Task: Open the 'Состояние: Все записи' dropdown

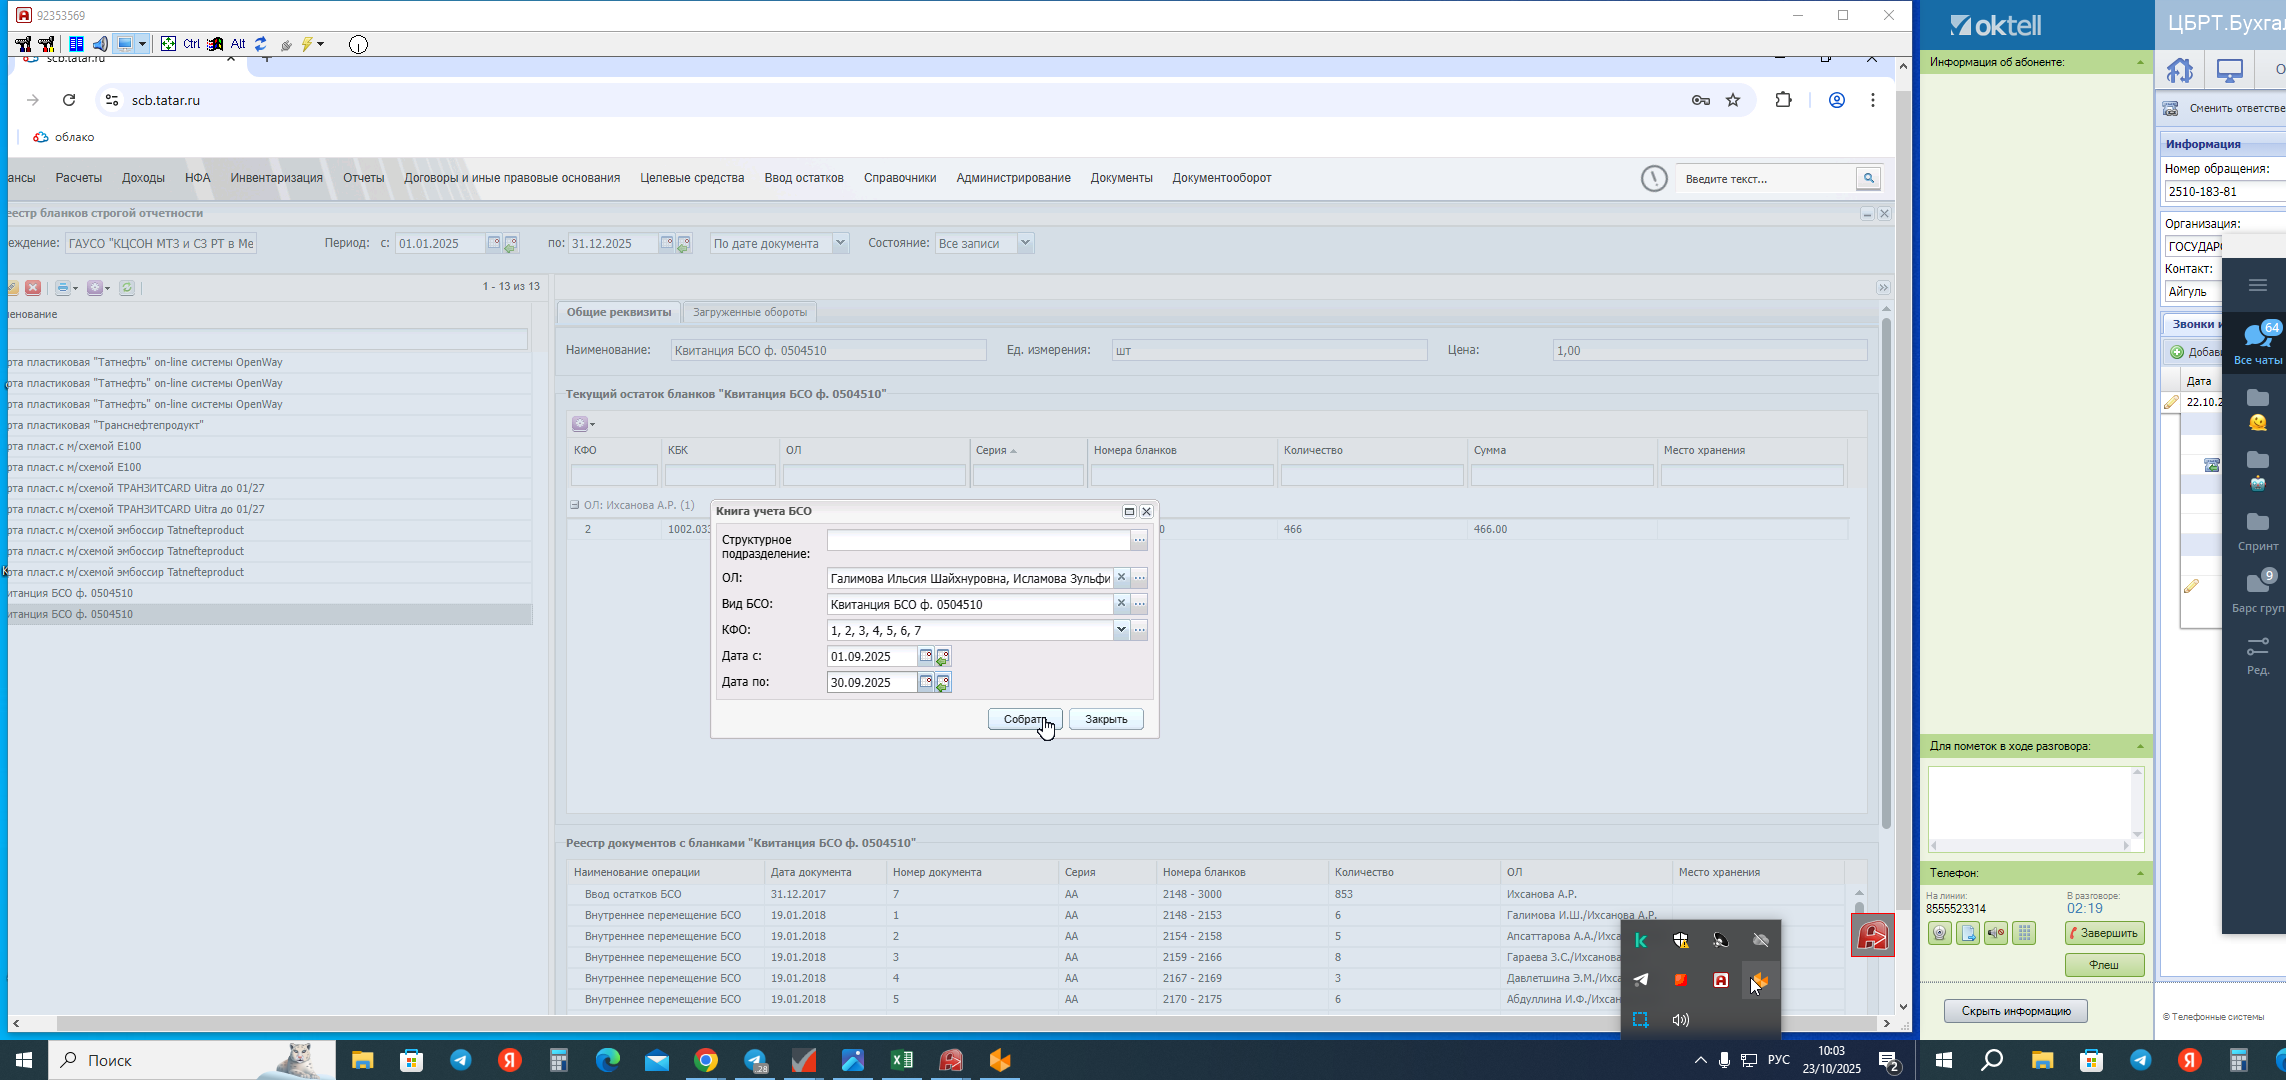Action: [x=1025, y=243]
